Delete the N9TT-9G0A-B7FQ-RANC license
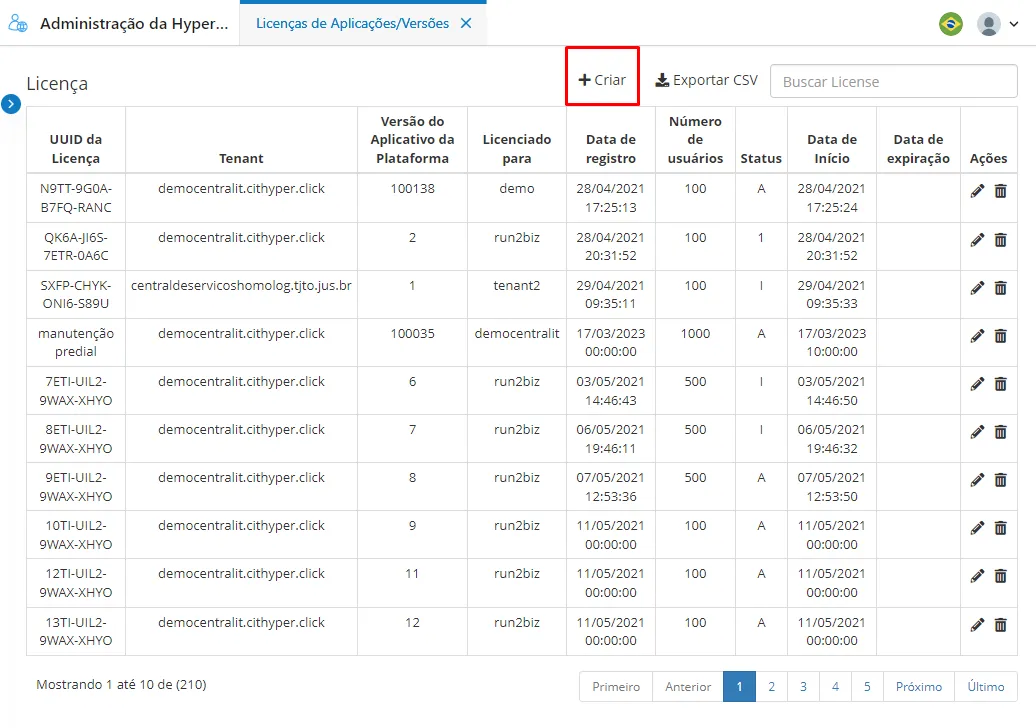The width and height of the screenshot is (1036, 728). 1001,192
